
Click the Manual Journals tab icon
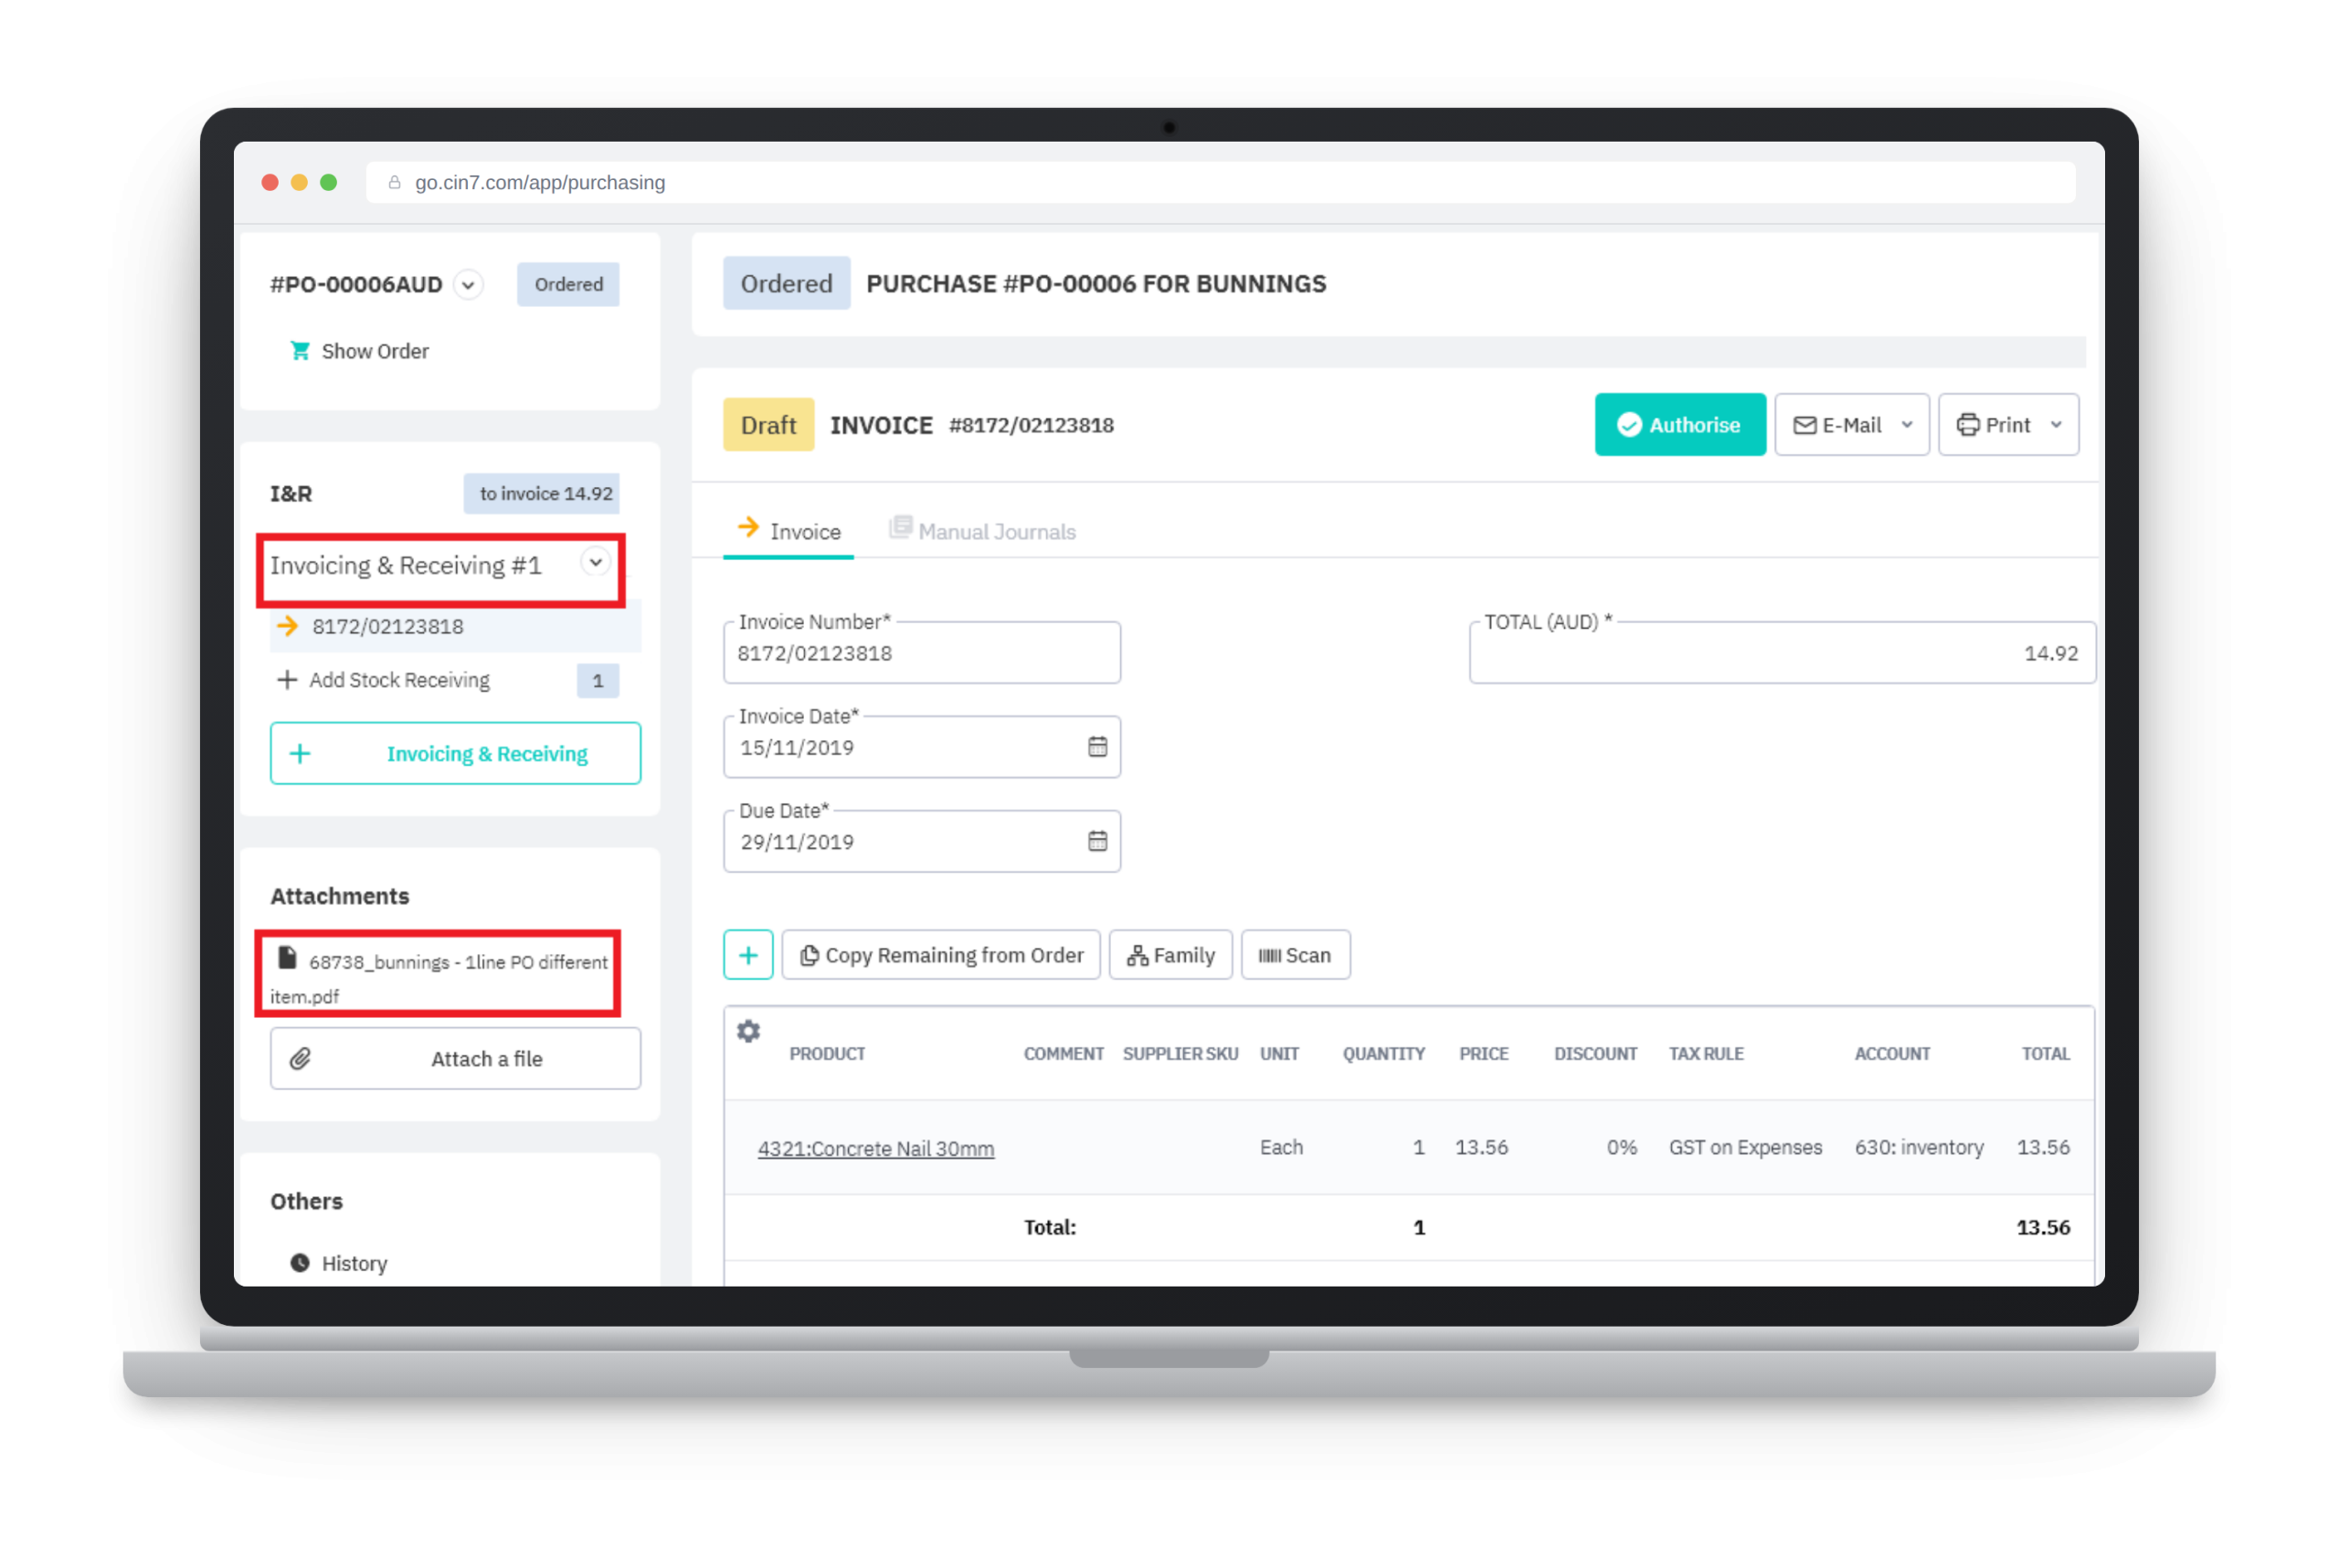pos(900,527)
